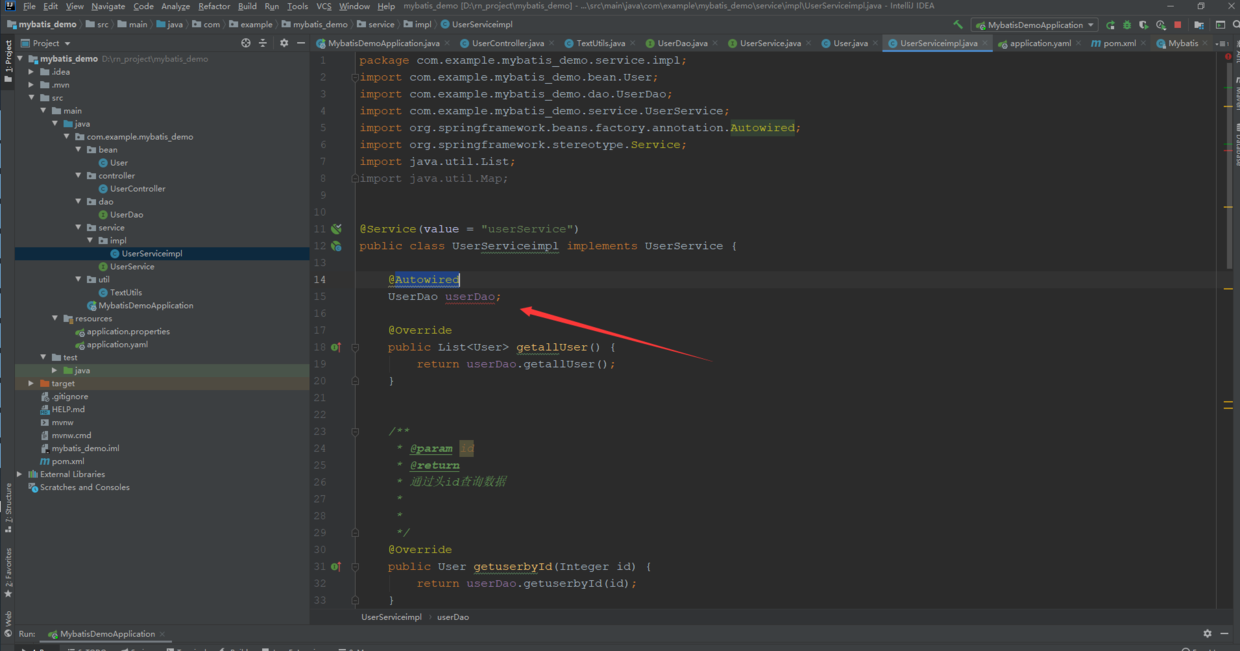Collapse the src folder
The width and height of the screenshot is (1240, 651).
click(31, 98)
